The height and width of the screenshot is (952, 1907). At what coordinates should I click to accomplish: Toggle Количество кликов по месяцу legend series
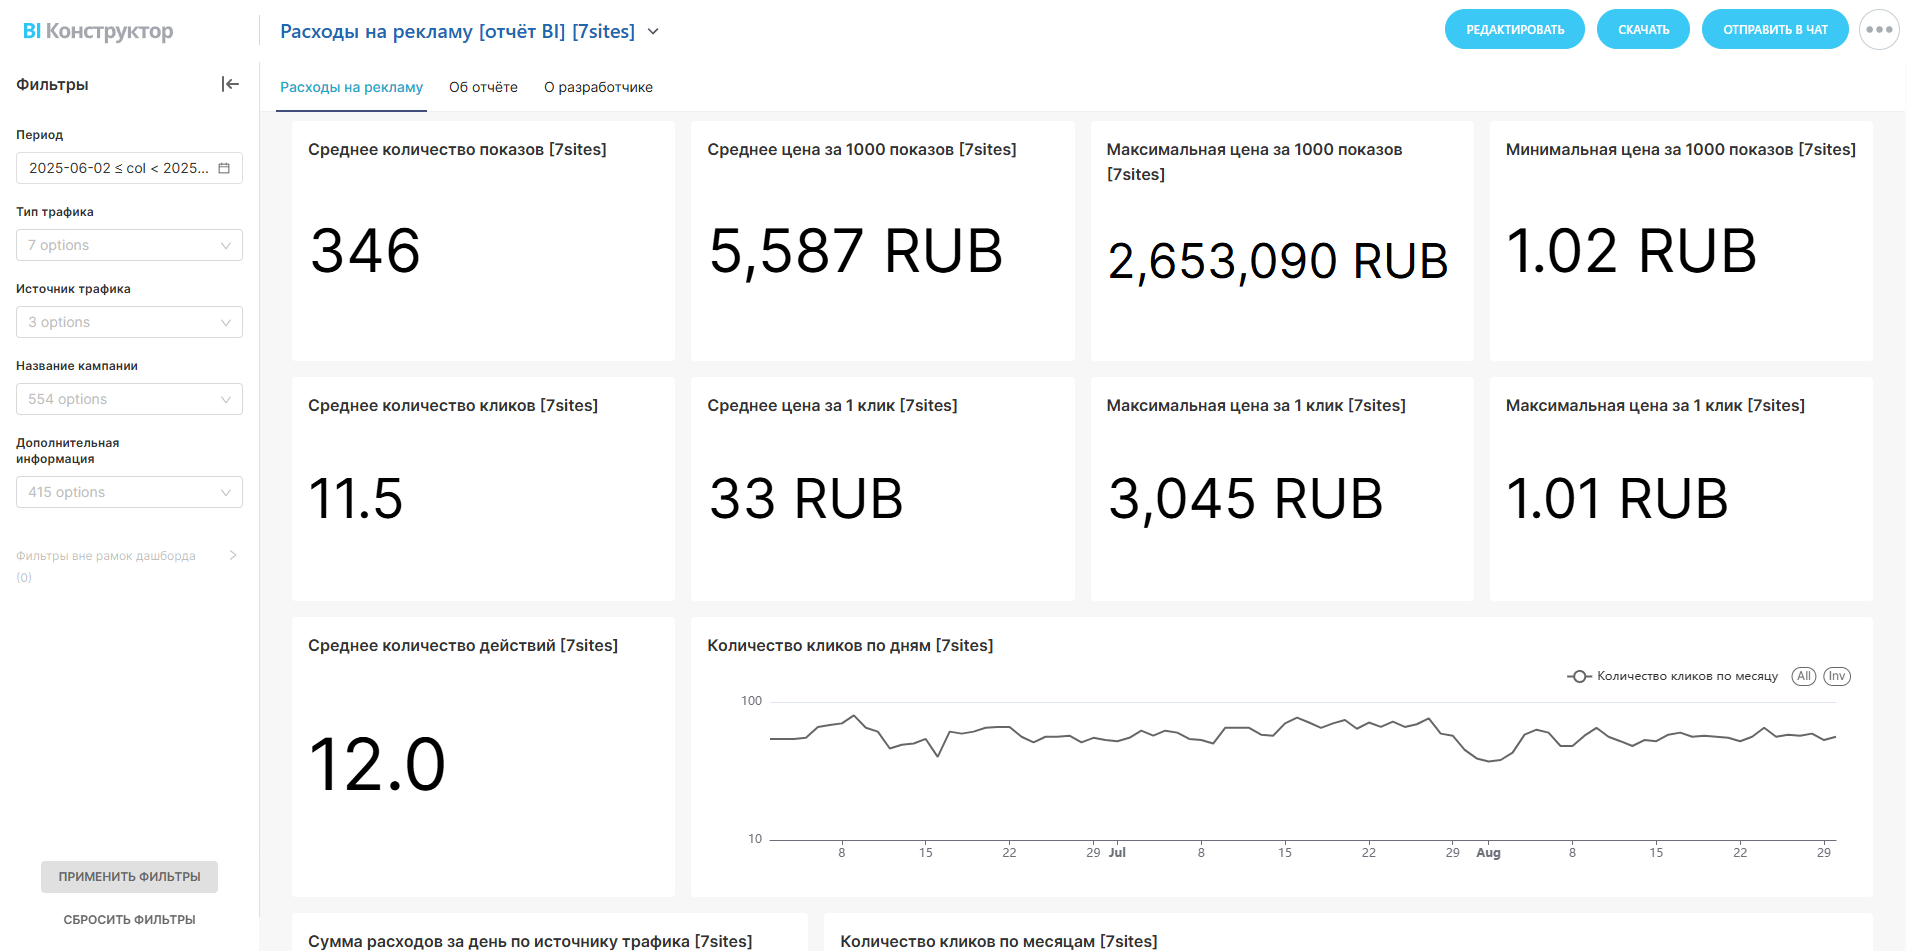click(x=1686, y=677)
